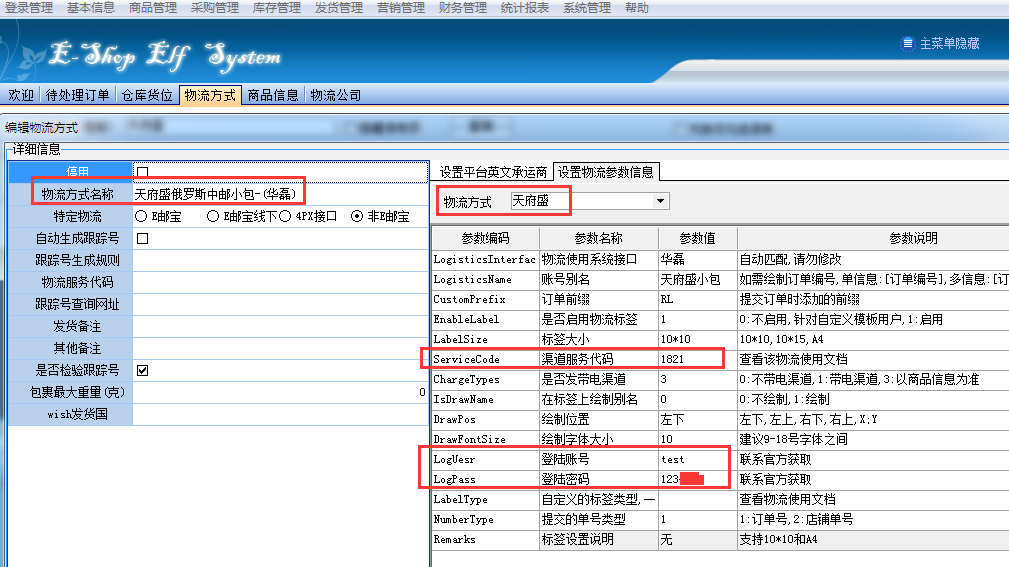
Task: Click the ServiceCode value cell 1821
Action: 689,358
